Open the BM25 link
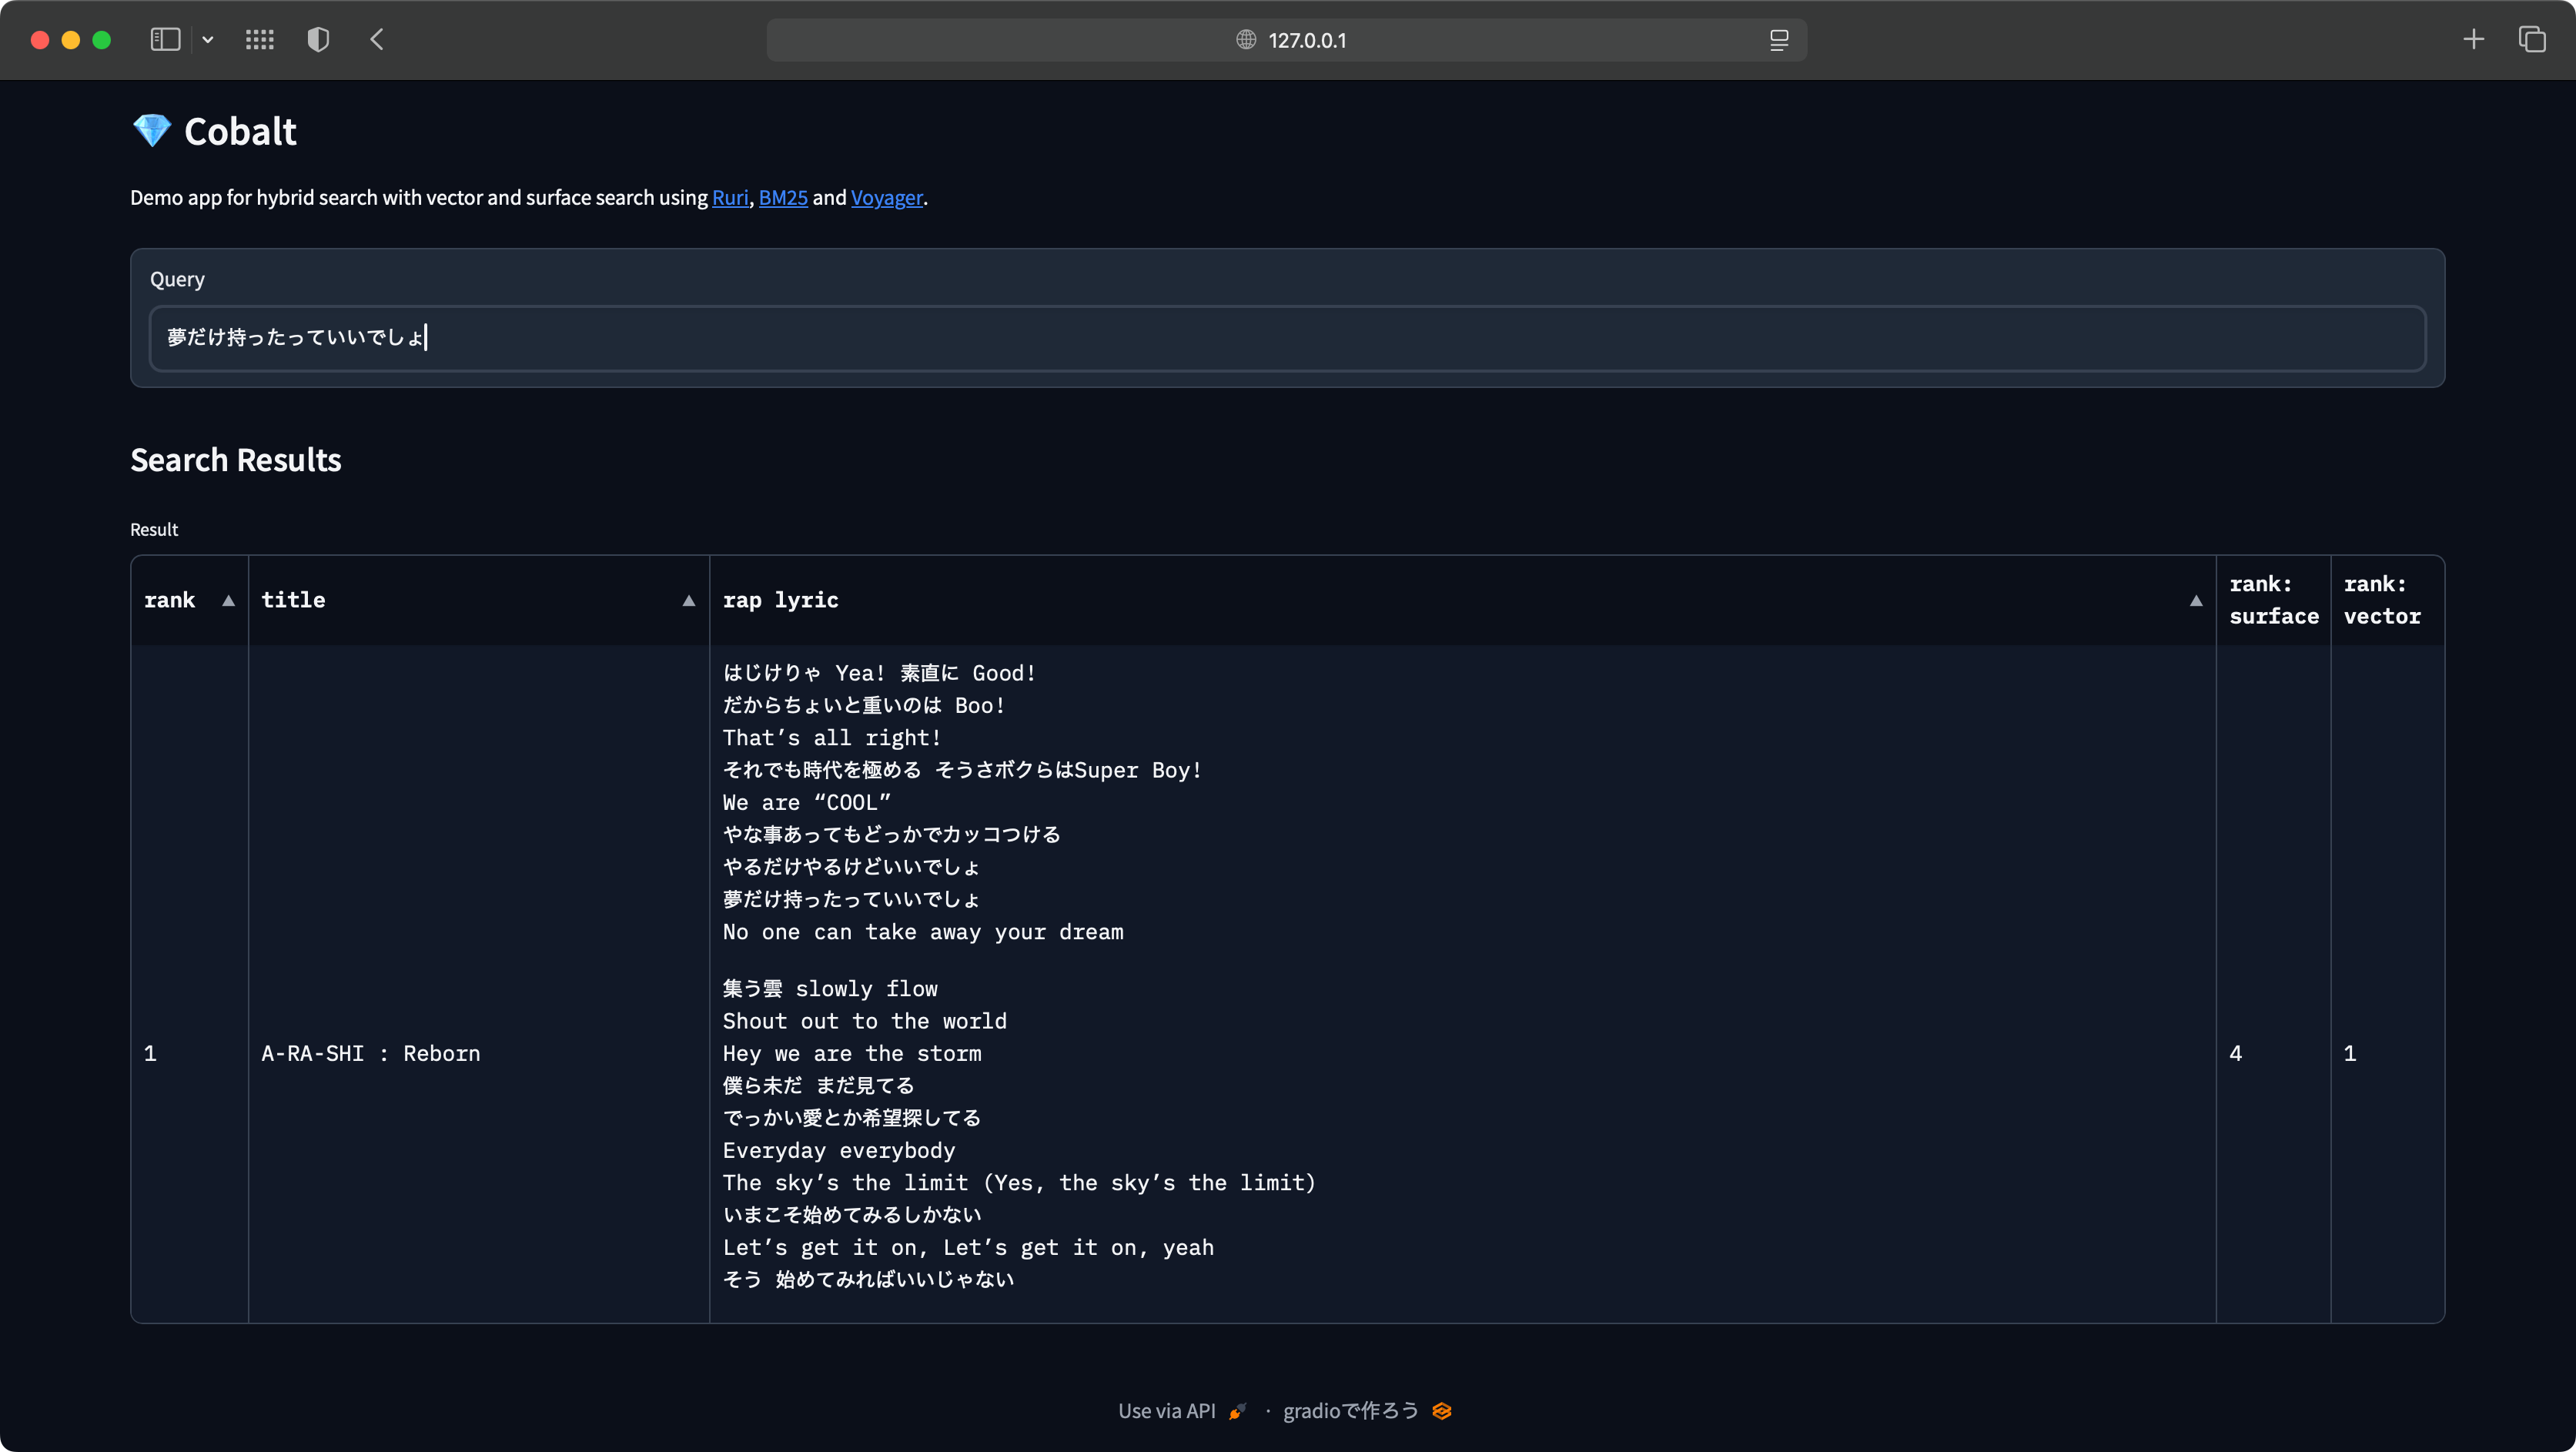 [x=783, y=197]
